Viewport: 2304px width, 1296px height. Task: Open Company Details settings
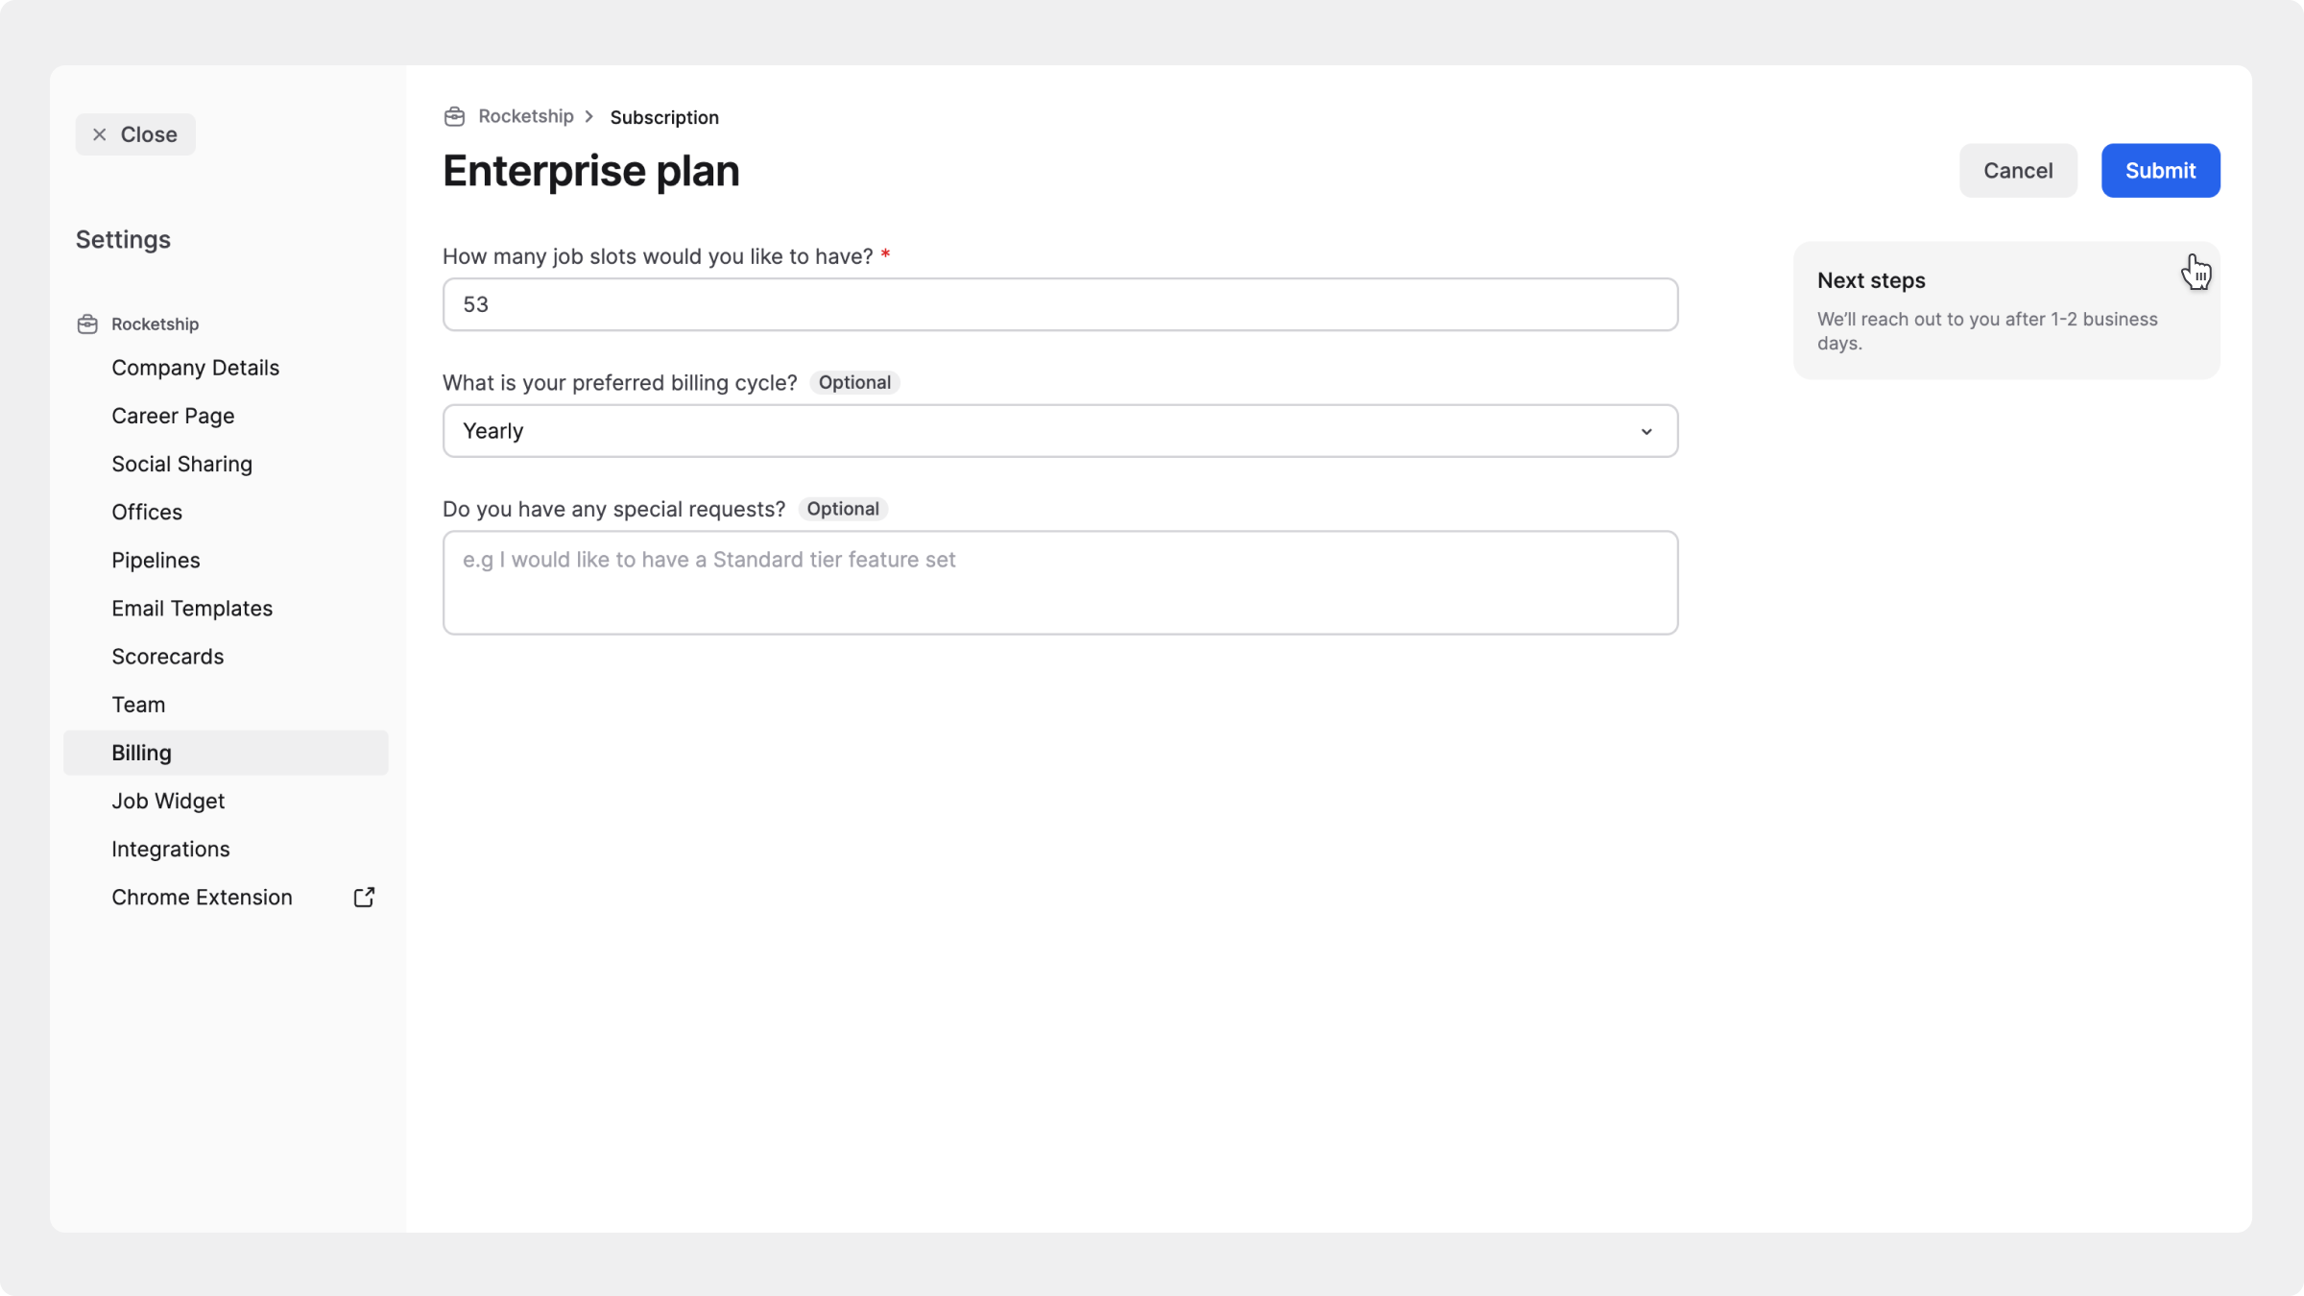coord(195,368)
